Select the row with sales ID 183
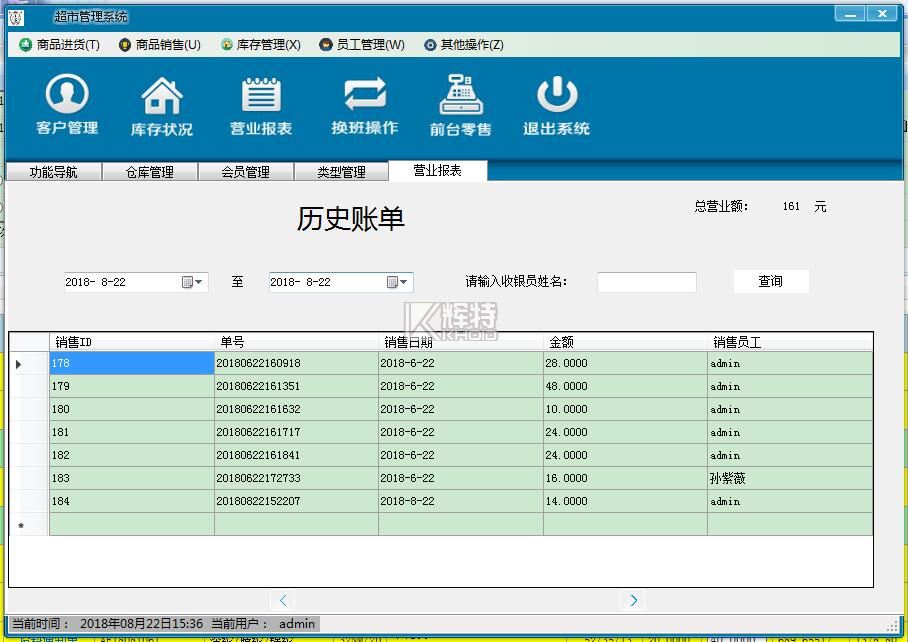This screenshot has height=642, width=908. 131,479
